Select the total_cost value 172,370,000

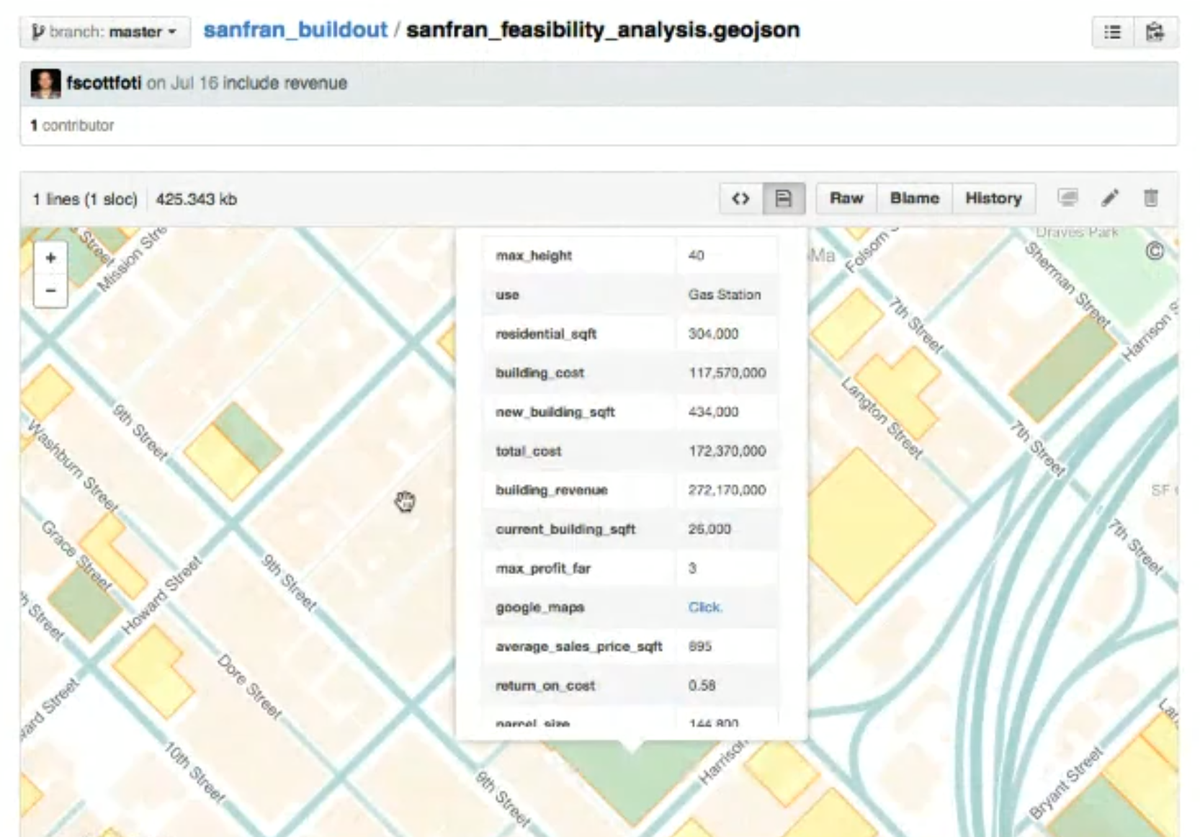click(727, 451)
